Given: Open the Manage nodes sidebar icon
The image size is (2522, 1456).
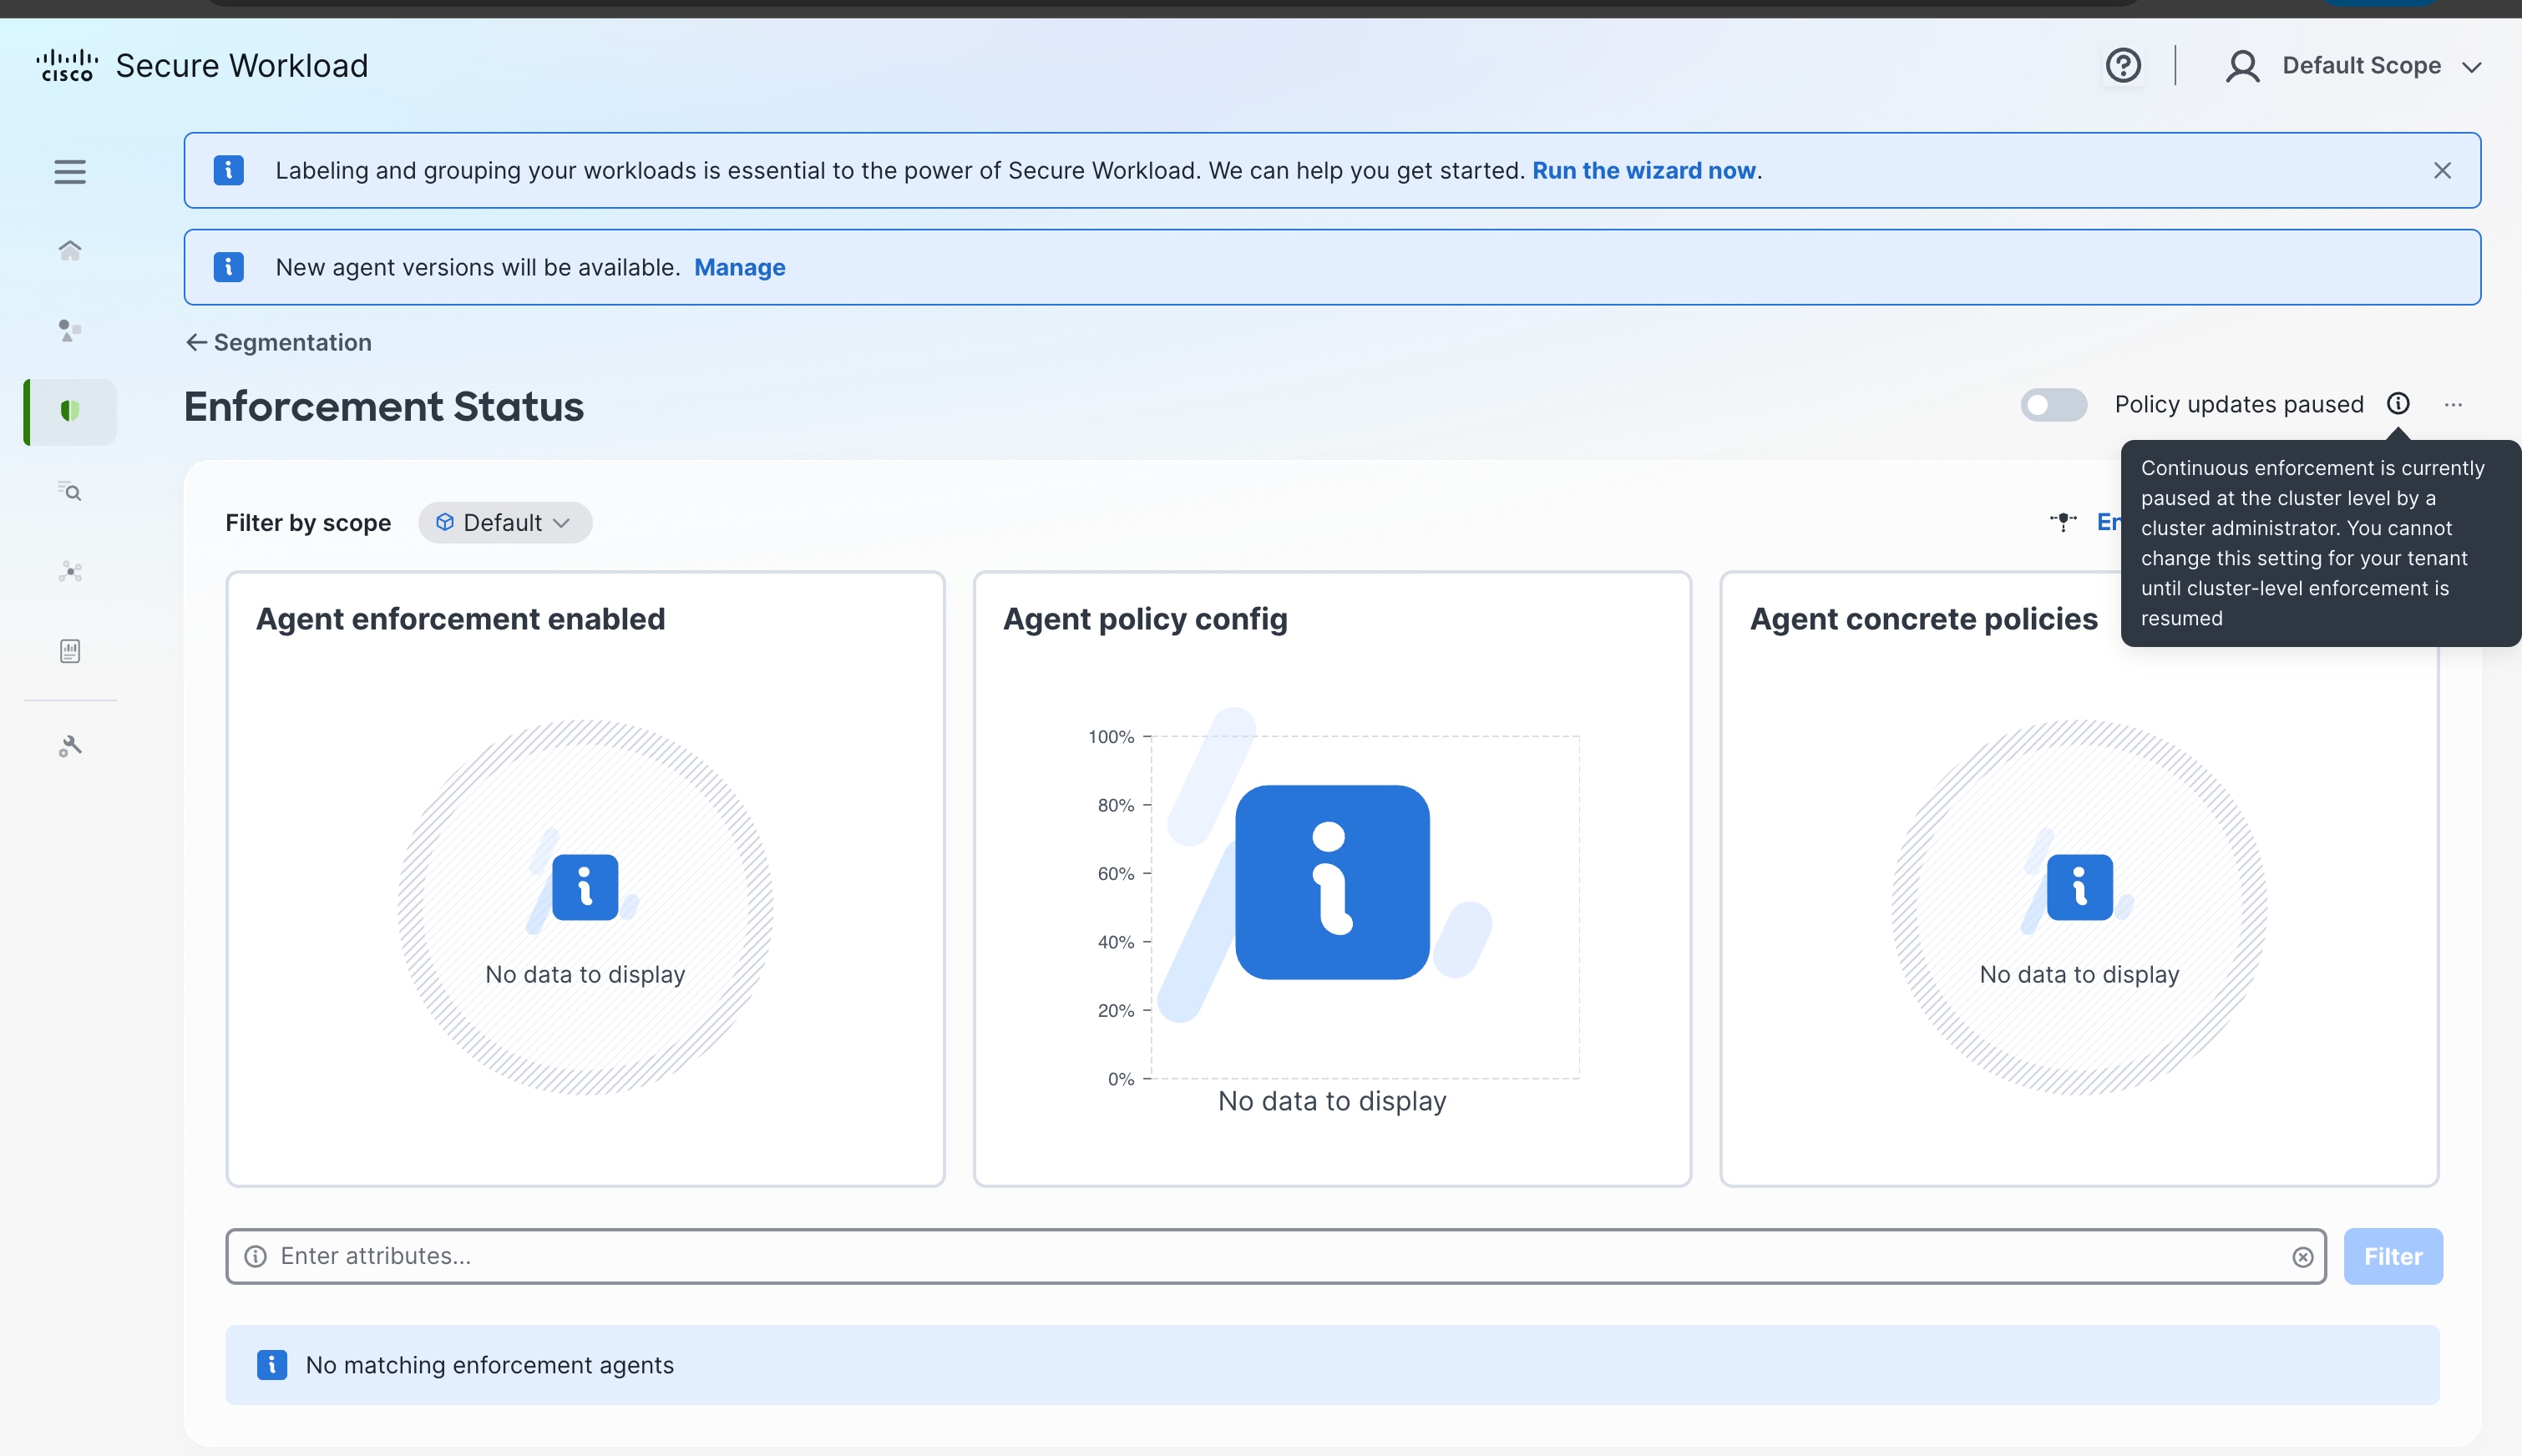Looking at the screenshot, I should pyautogui.click(x=69, y=571).
